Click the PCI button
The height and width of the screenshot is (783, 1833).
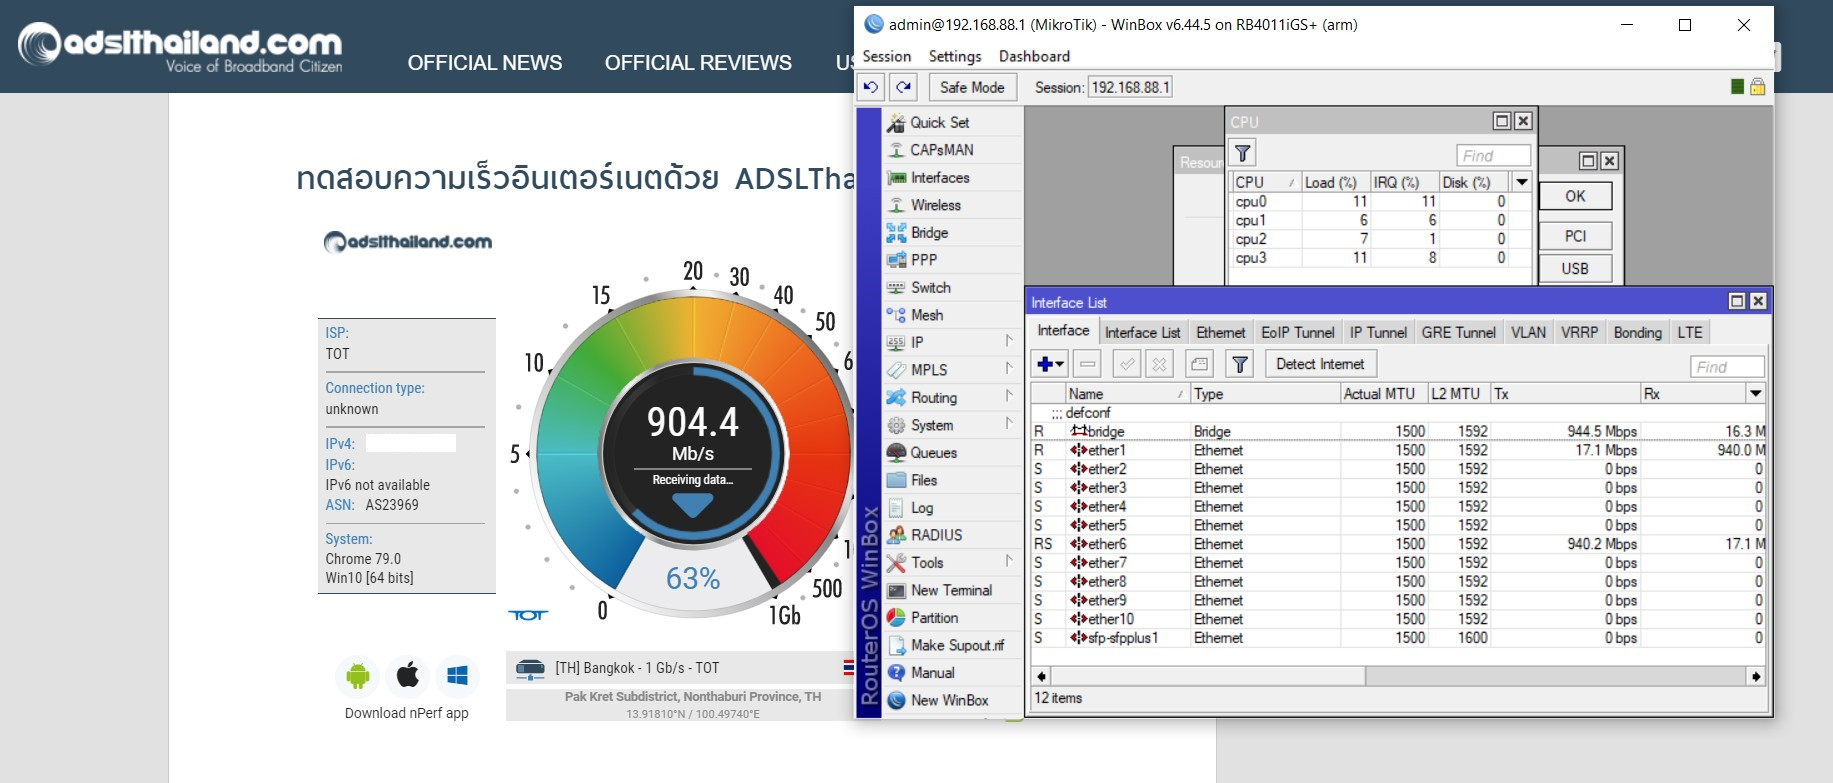1575,236
